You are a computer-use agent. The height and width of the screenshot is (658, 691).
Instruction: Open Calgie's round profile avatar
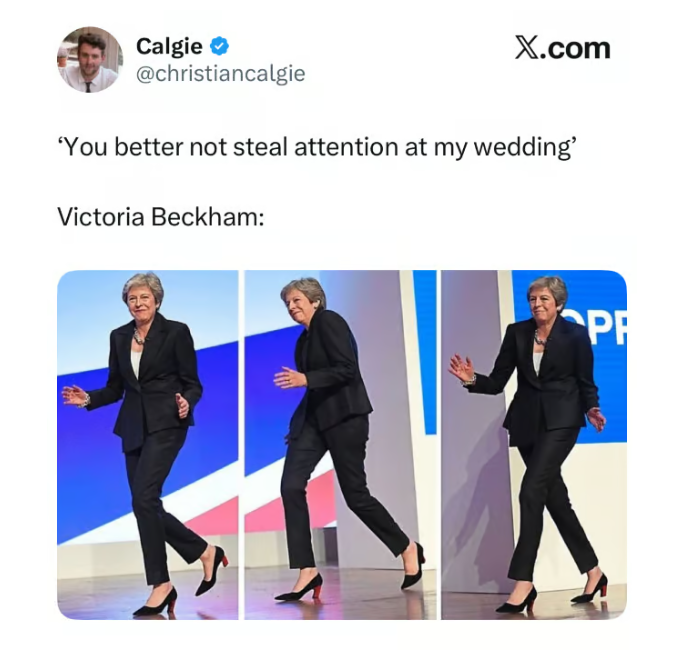click(x=90, y=59)
